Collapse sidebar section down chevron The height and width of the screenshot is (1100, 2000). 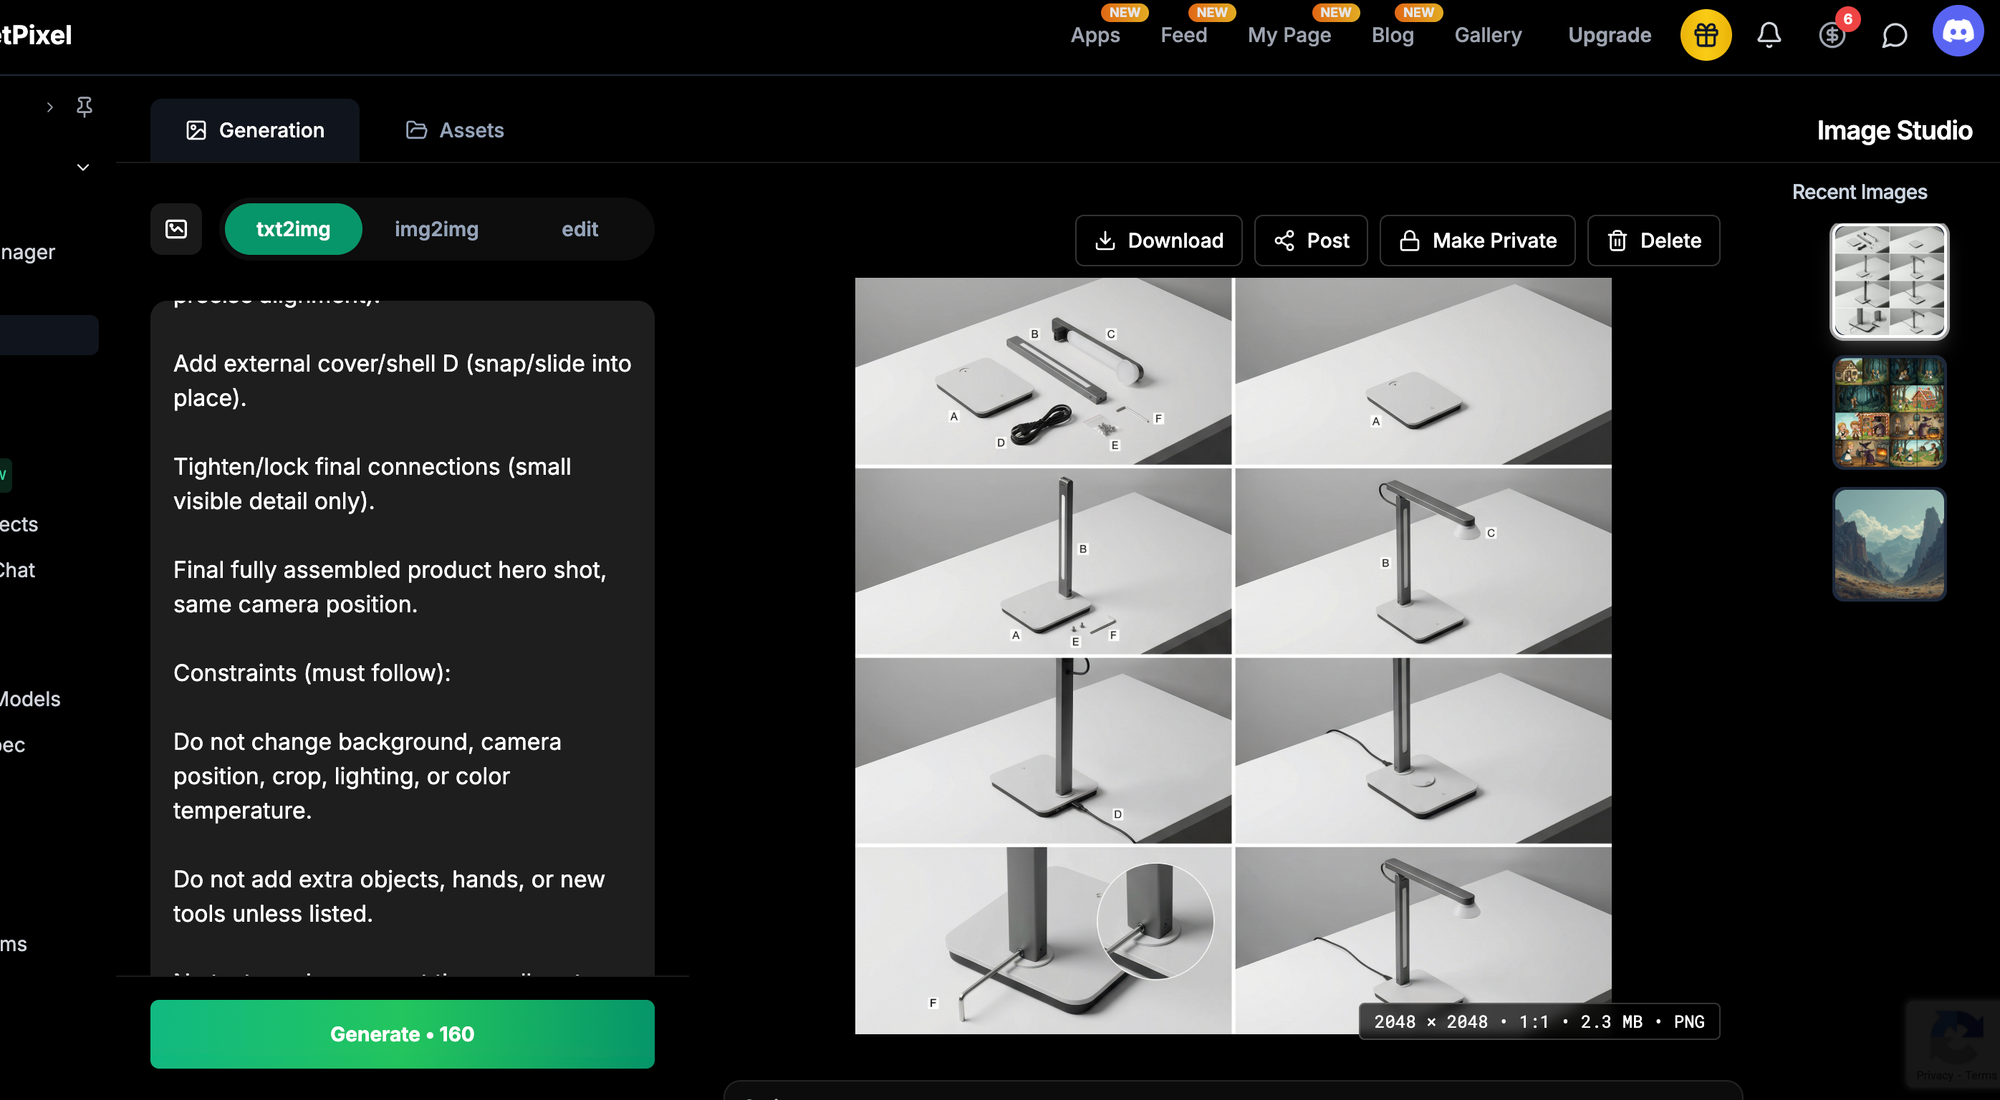(83, 167)
